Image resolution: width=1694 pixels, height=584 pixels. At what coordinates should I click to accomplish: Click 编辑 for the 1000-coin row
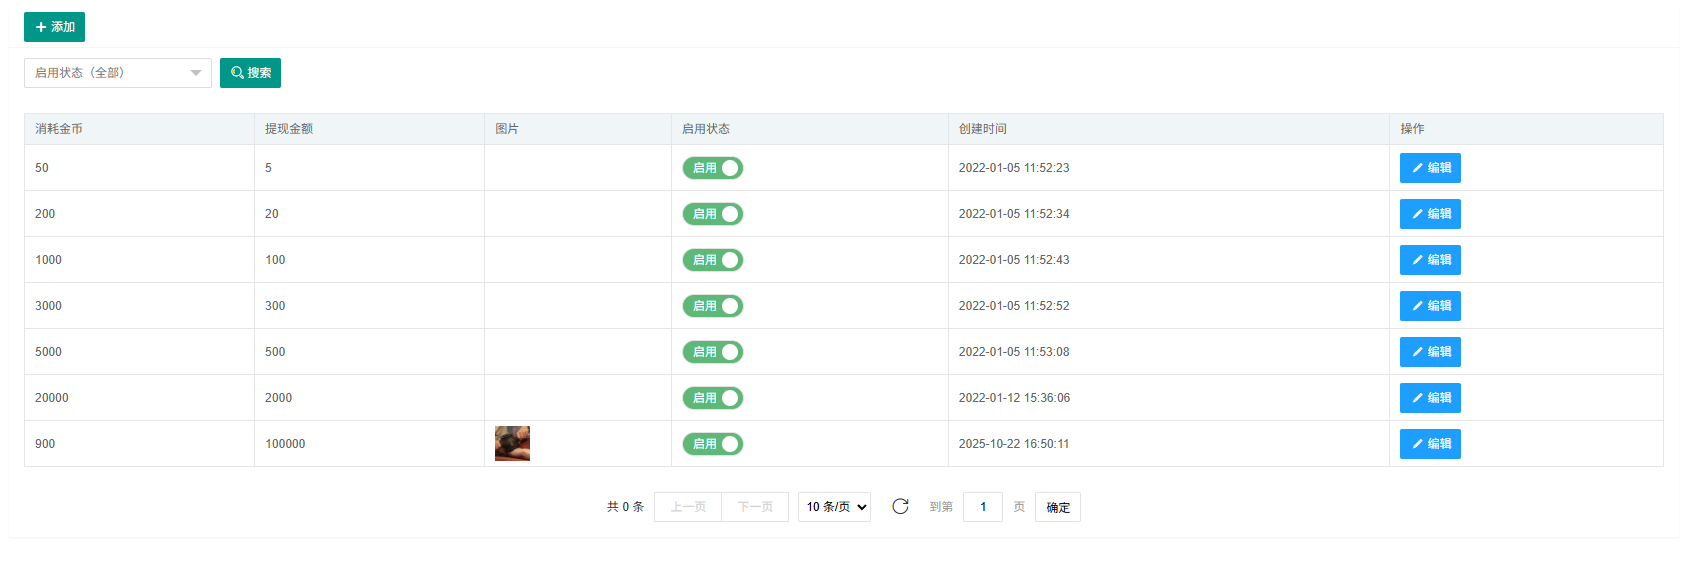(x=1429, y=260)
